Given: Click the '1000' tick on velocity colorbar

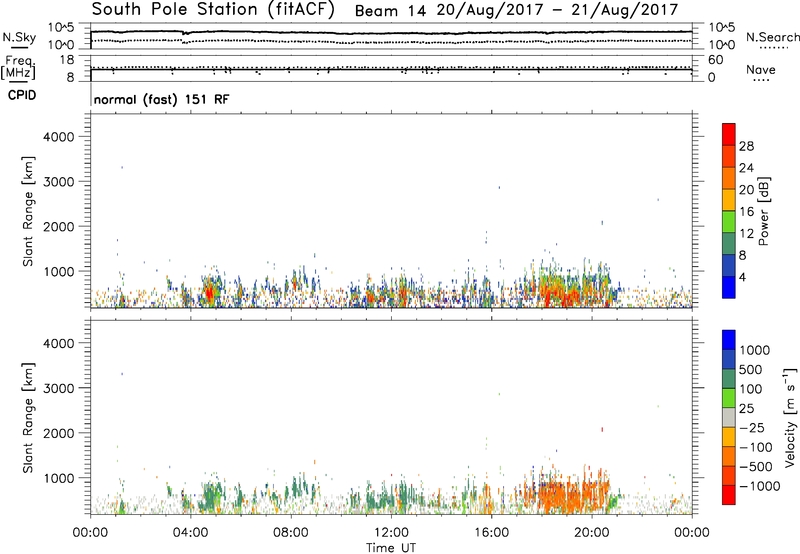Looking at the screenshot, I should 755,350.
